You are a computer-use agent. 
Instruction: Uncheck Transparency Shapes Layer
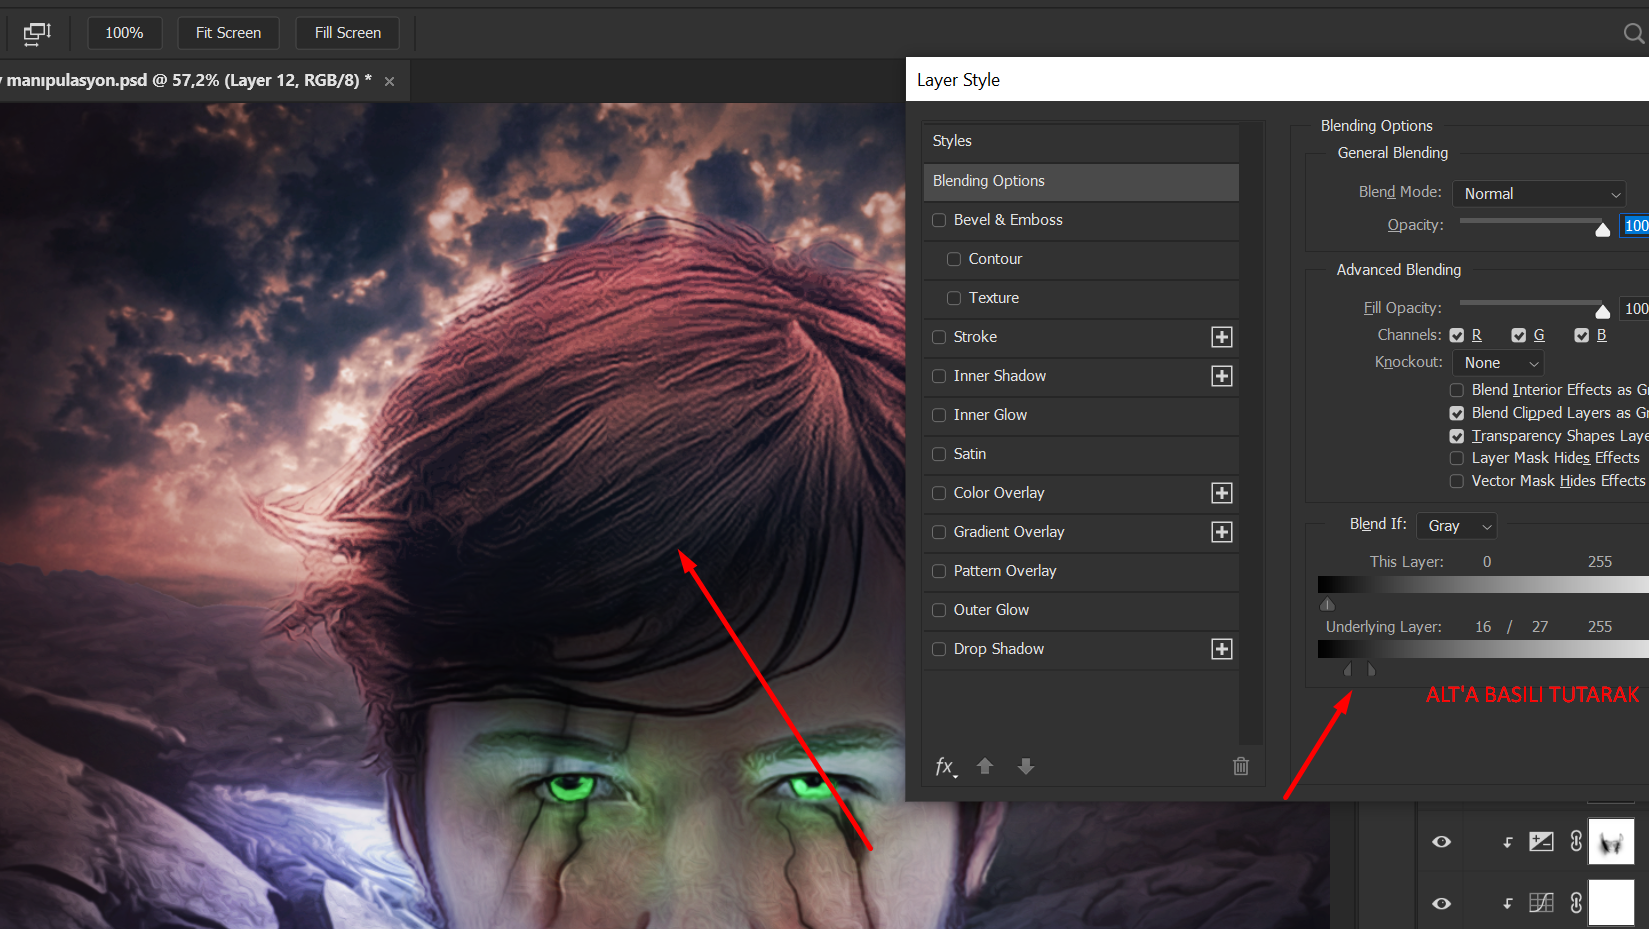coord(1457,436)
